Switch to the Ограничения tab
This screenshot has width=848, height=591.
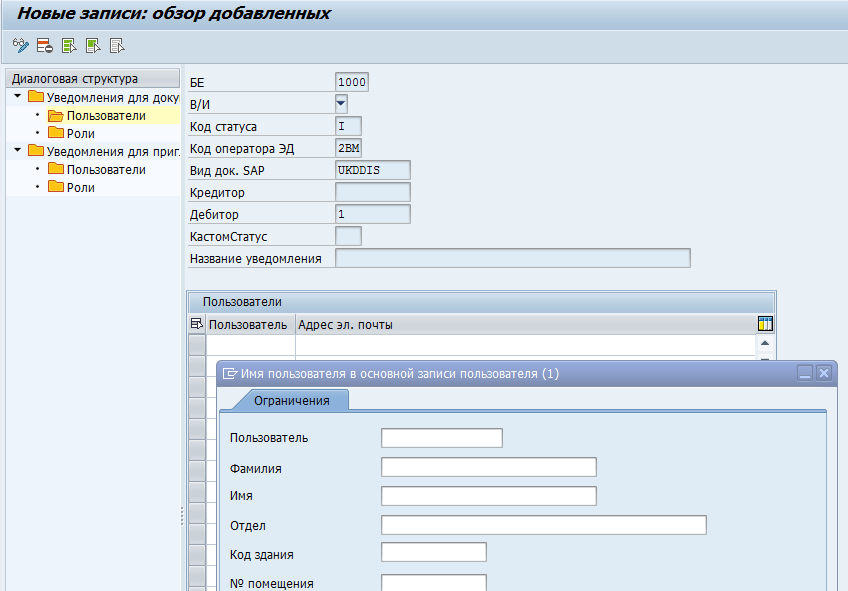pos(291,400)
